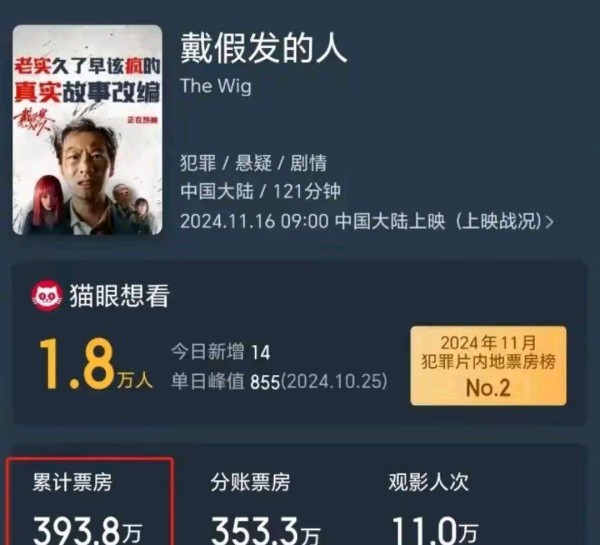Open the movie poster thumbnail
The height and width of the screenshot is (545, 600).
click(x=88, y=130)
